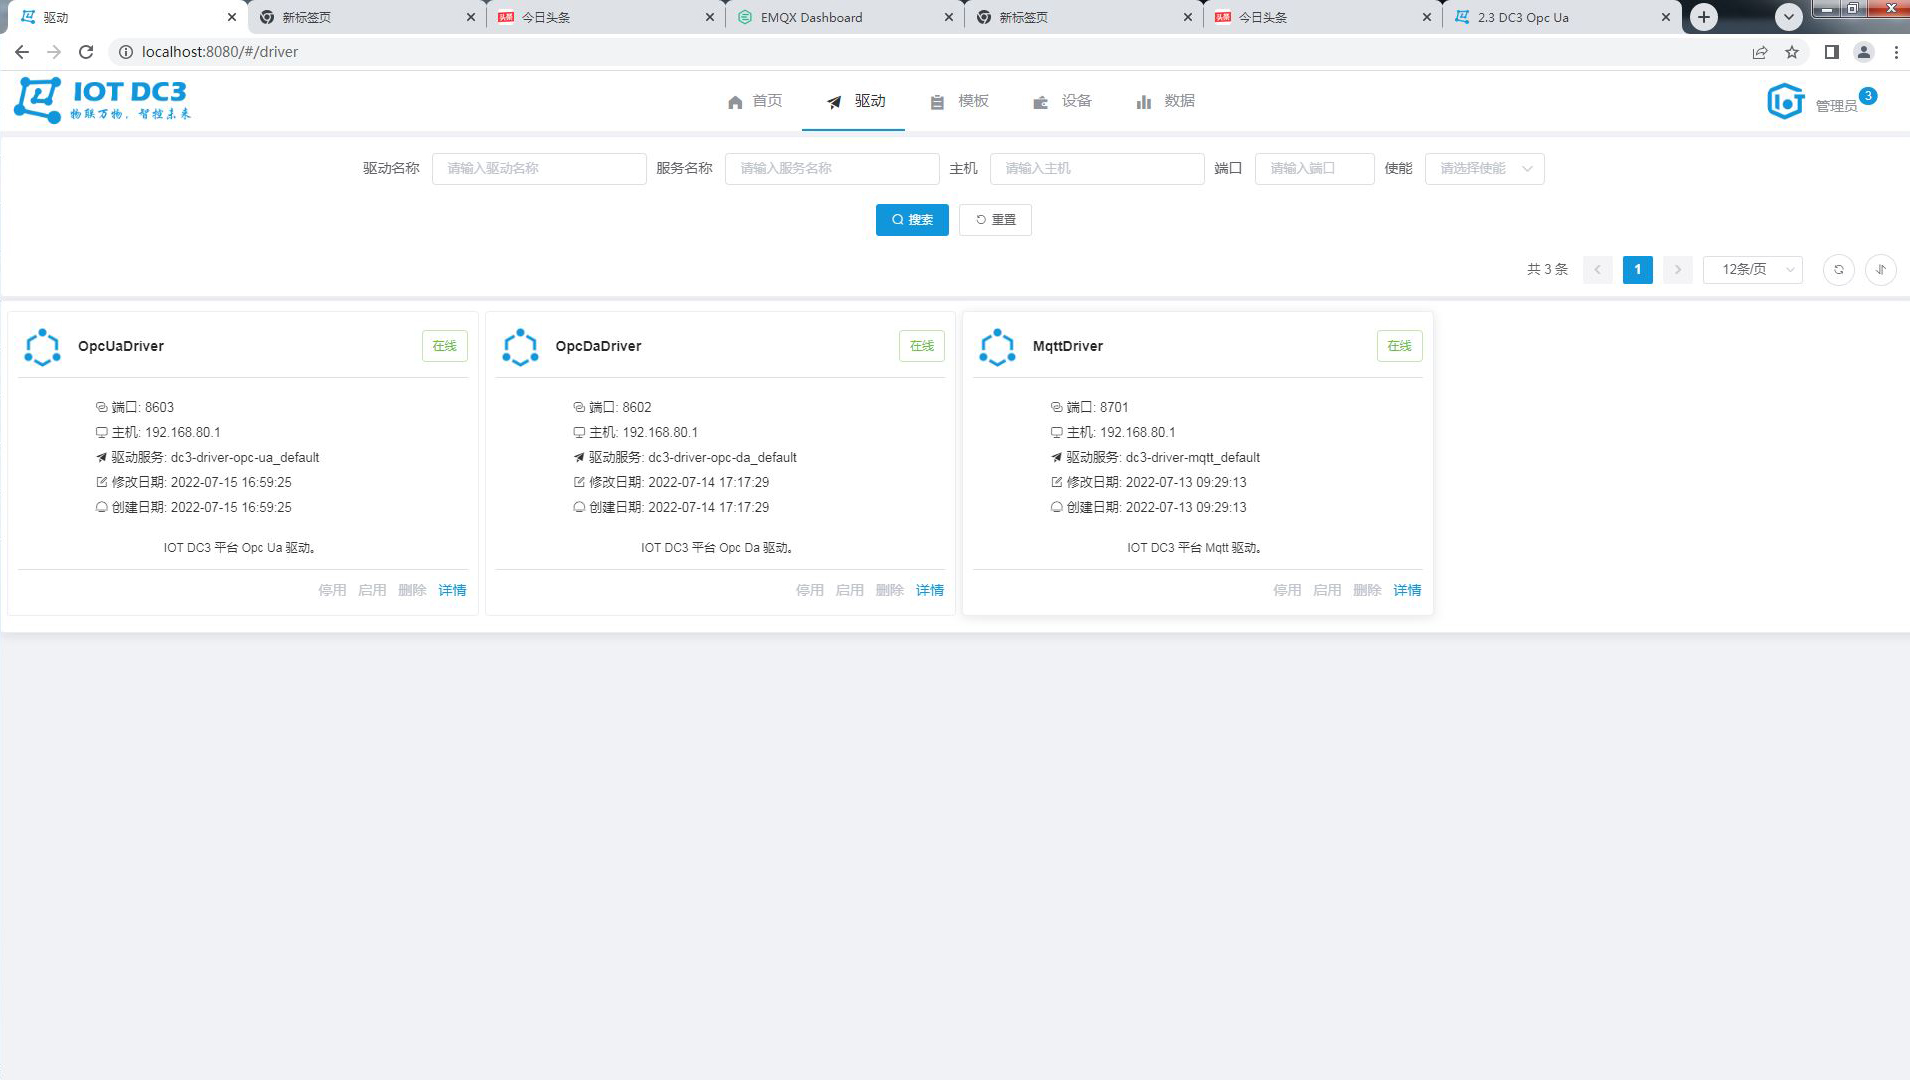1910x1080 pixels.
Task: Open the 12条/页 page size dropdown
Action: click(1752, 270)
